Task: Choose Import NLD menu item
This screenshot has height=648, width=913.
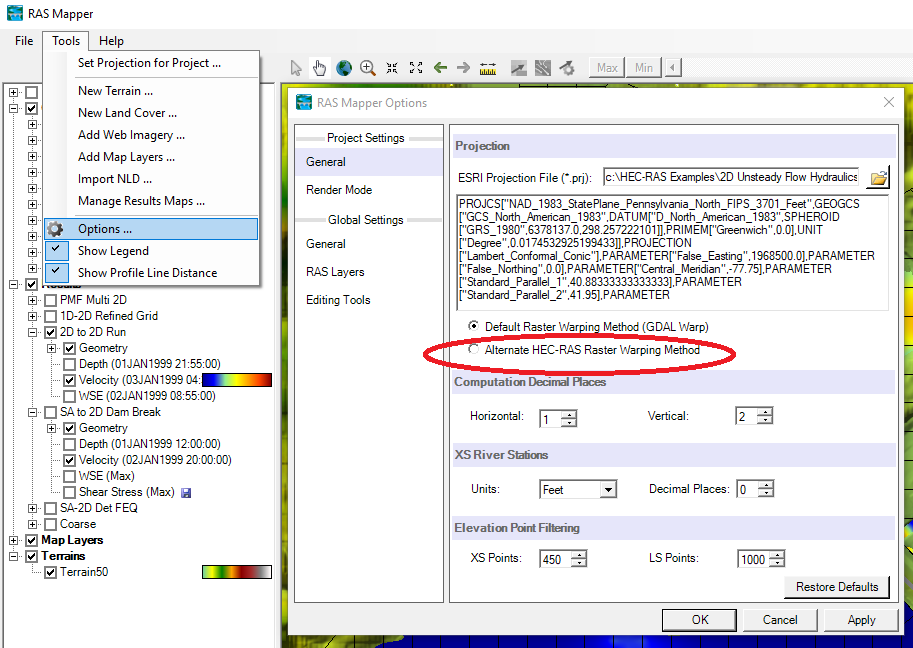Action: (x=115, y=179)
